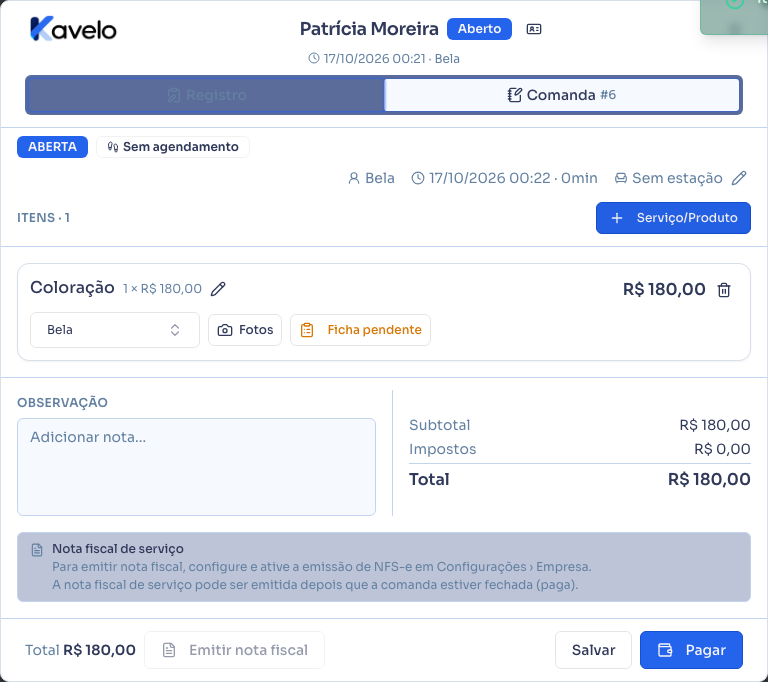This screenshot has width=768, height=682.
Task: Click the 17/10/2026 00:22 · 0min time info
Action: (504, 178)
